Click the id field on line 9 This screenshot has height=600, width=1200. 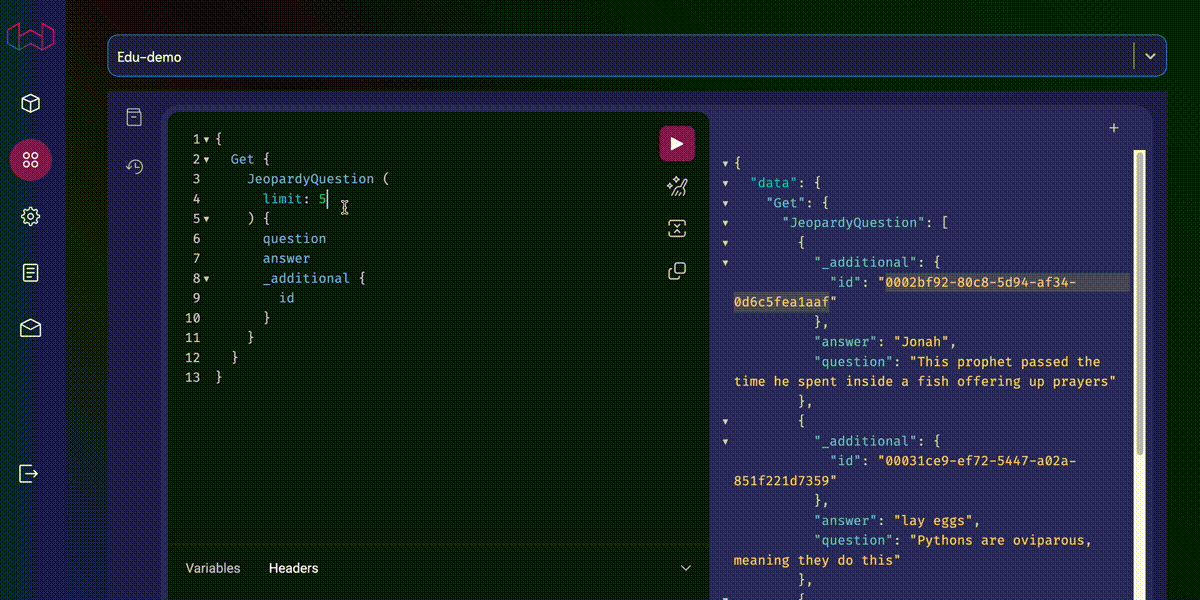click(287, 298)
